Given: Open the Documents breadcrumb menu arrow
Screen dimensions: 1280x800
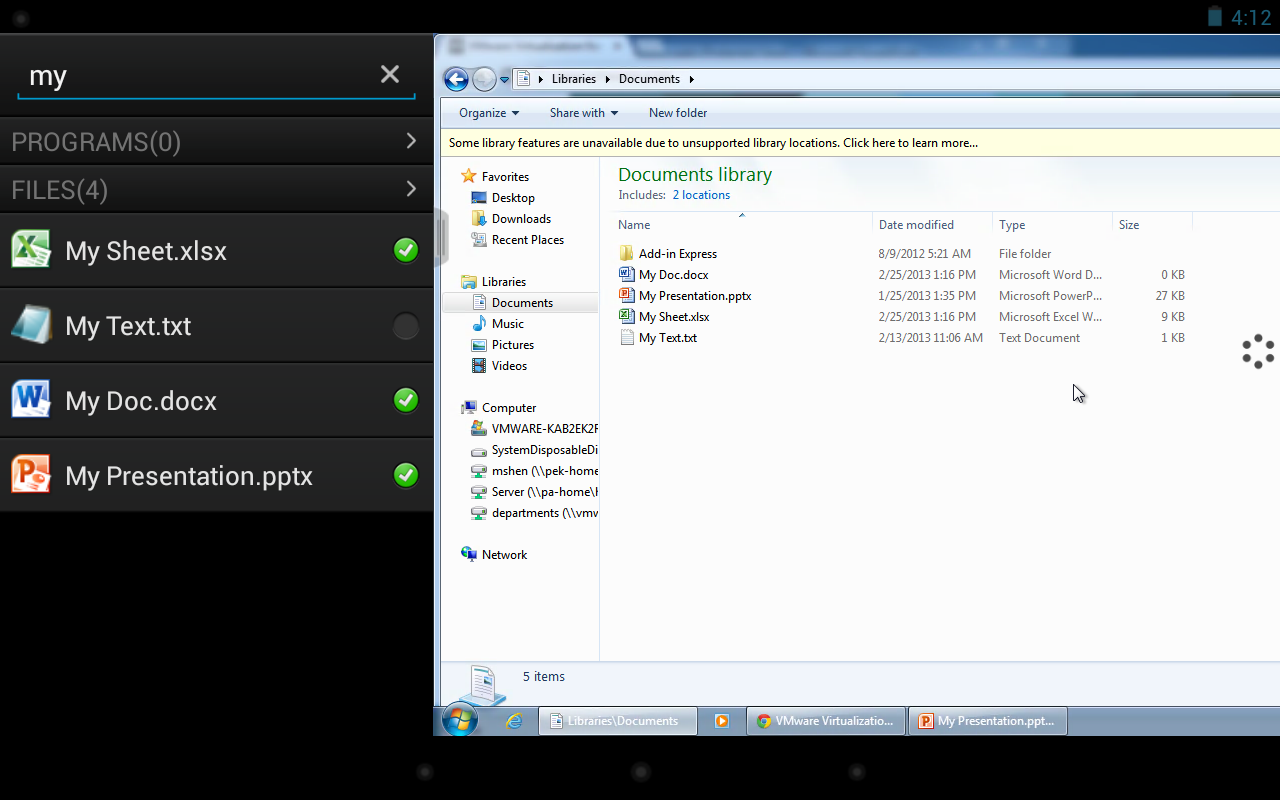Looking at the screenshot, I should point(692,78).
